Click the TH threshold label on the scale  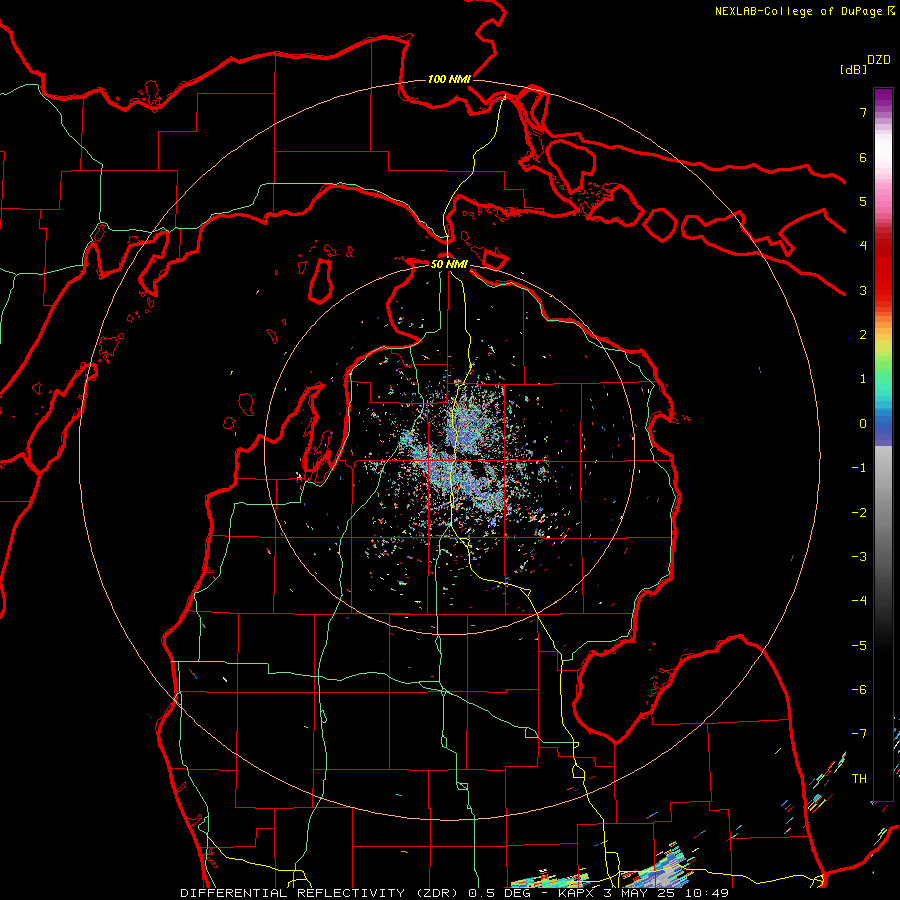(x=859, y=779)
